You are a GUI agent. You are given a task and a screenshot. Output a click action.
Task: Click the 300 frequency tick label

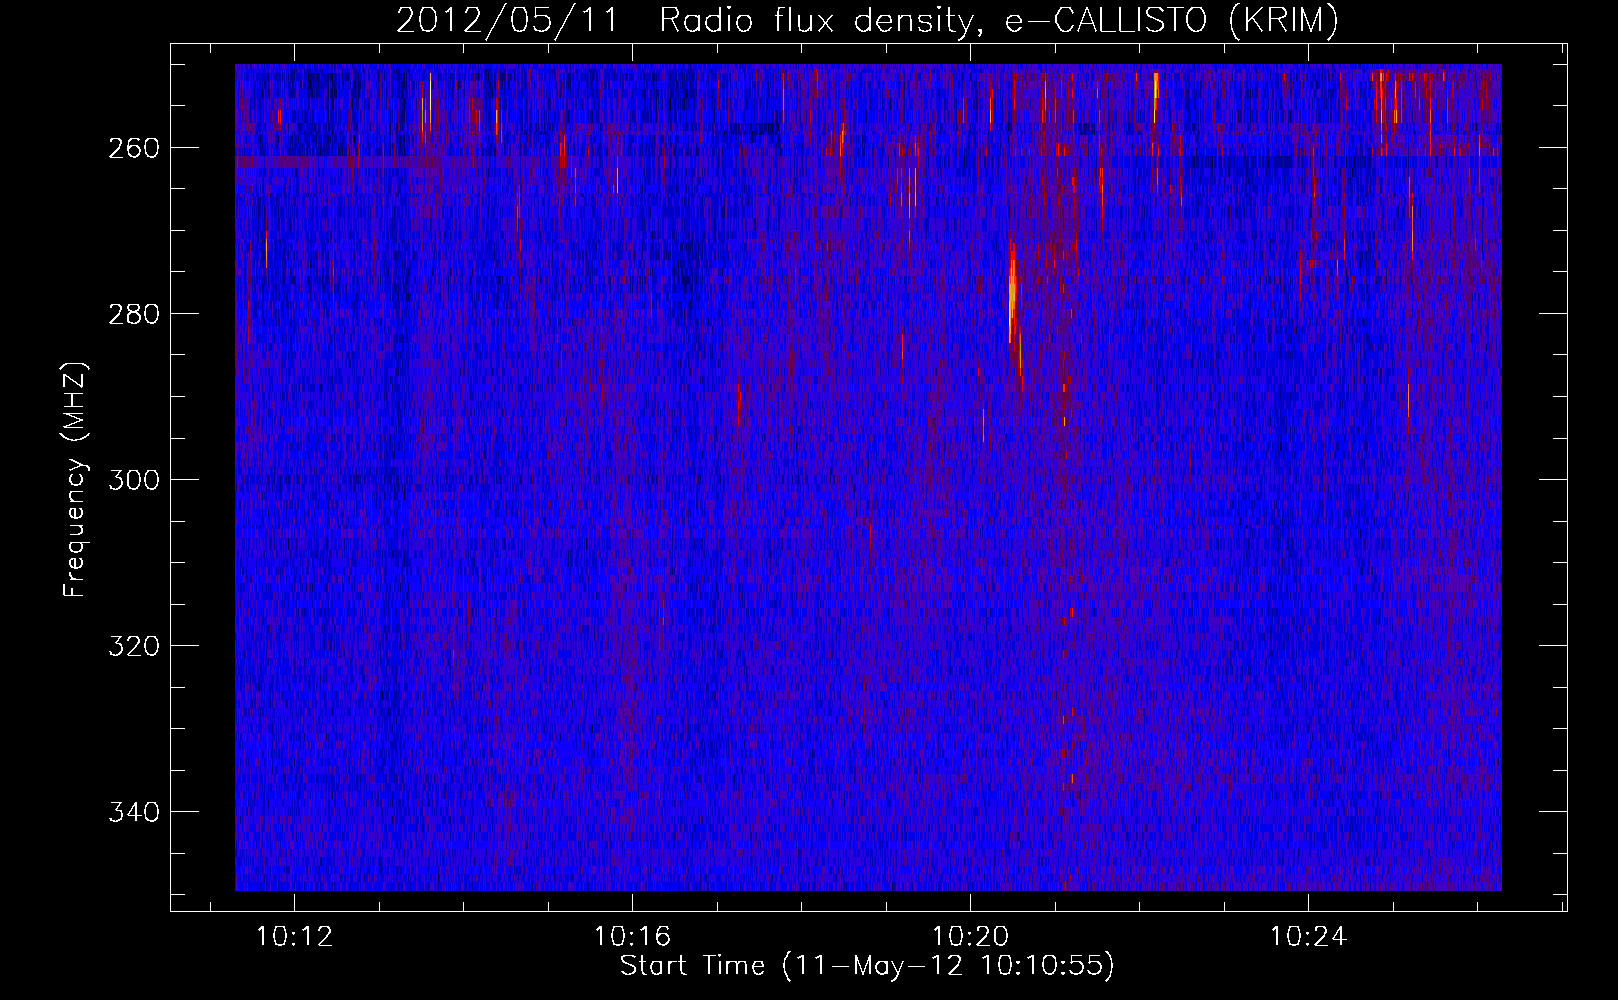point(134,480)
